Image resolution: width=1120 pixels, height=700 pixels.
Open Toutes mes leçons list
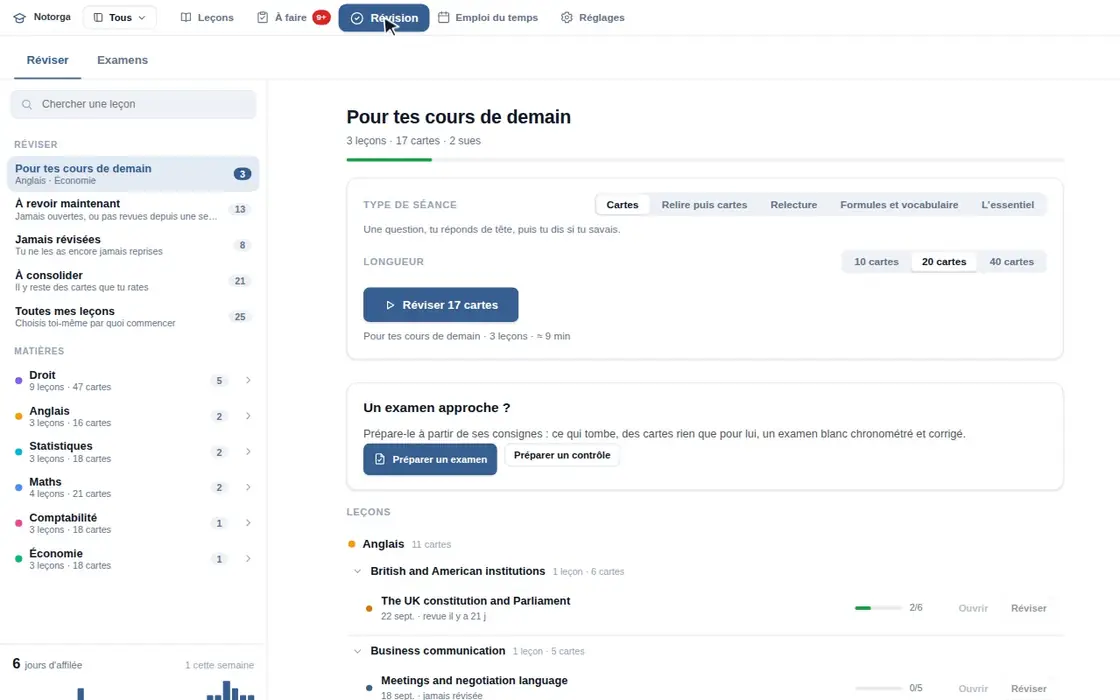pyautogui.click(x=133, y=316)
